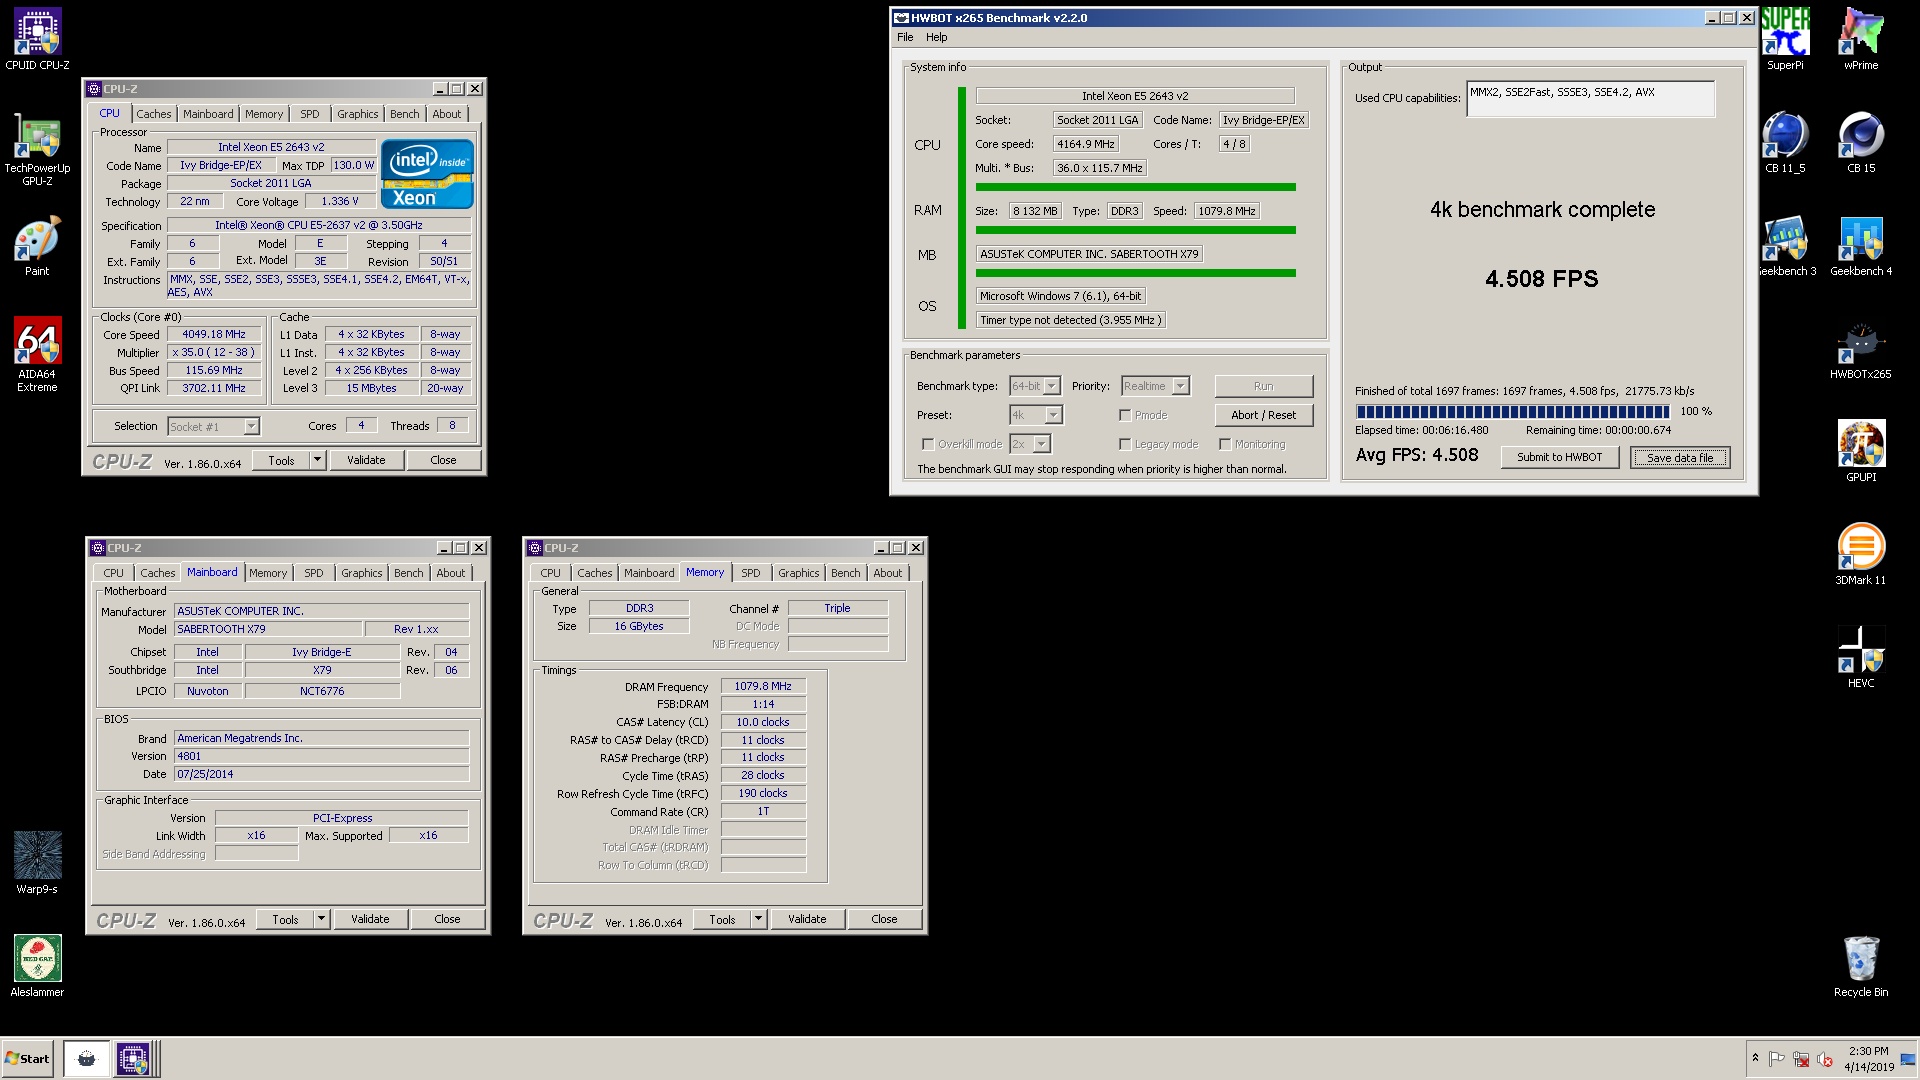Select the HWBOT x265 taskbar button
Image resolution: width=1920 pixels, height=1080 pixels.
pos(86,1059)
